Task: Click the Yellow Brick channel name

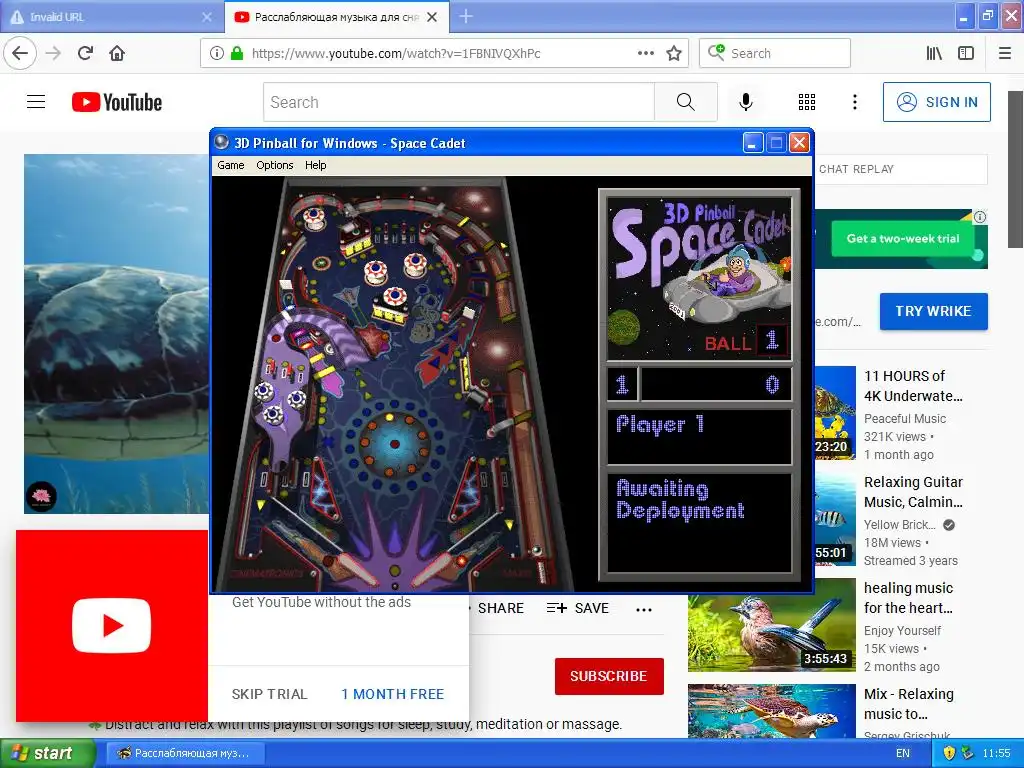Action: pyautogui.click(x=899, y=524)
